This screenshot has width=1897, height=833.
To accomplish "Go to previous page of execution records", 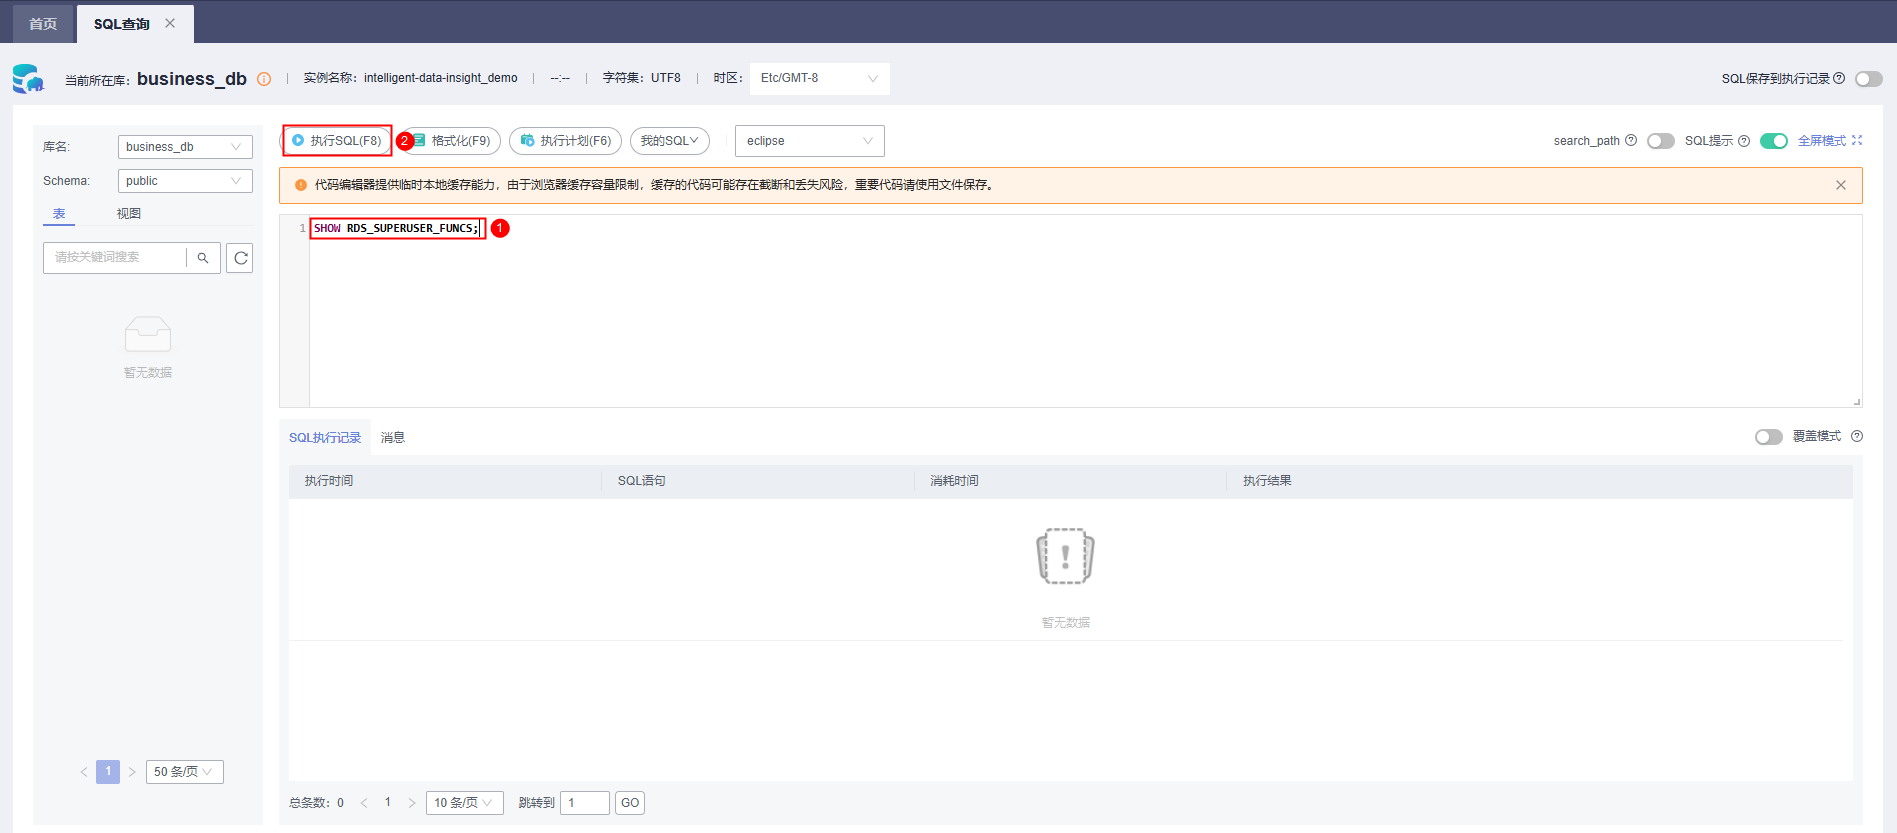I will point(364,803).
